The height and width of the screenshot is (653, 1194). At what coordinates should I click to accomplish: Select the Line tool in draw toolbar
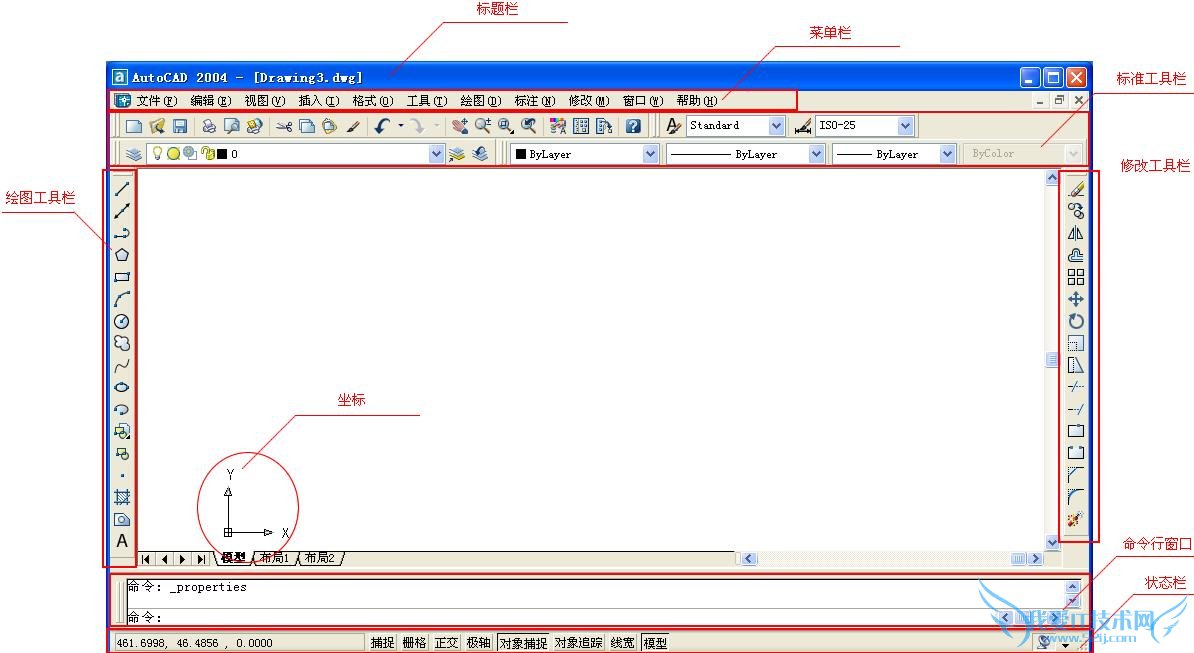pos(122,188)
